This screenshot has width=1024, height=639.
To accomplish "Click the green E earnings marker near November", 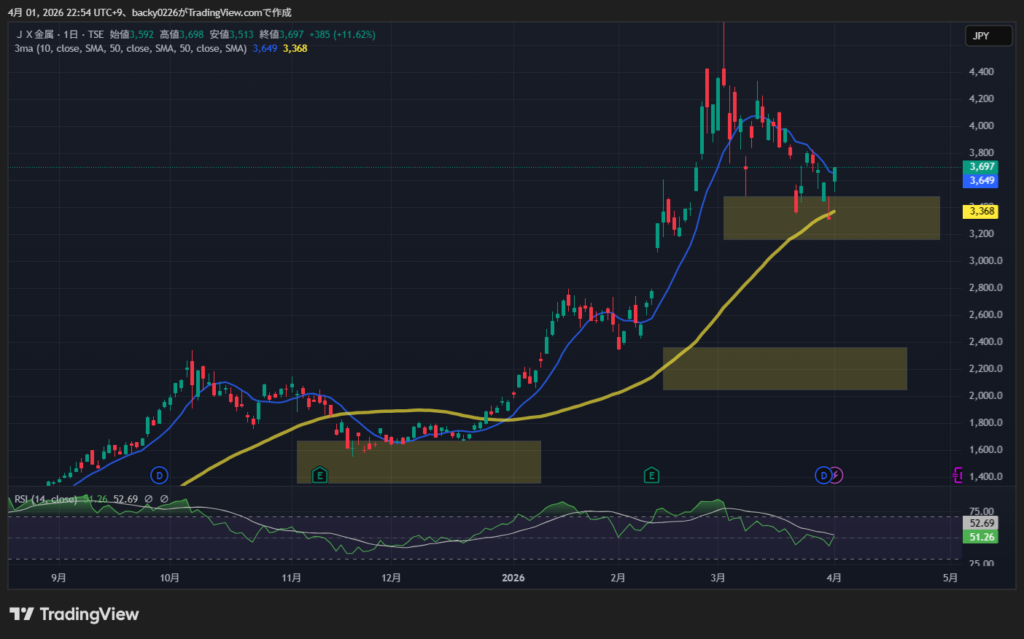I will (320, 474).
